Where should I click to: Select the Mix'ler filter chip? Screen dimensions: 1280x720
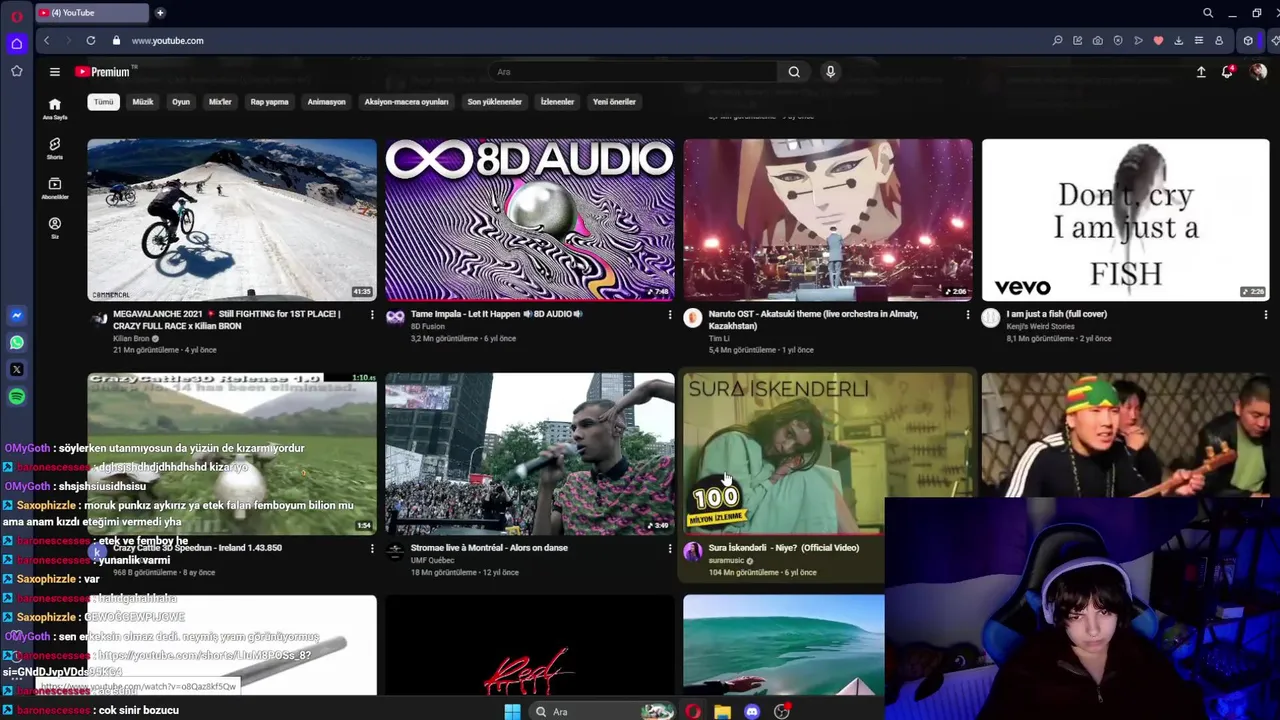point(220,102)
